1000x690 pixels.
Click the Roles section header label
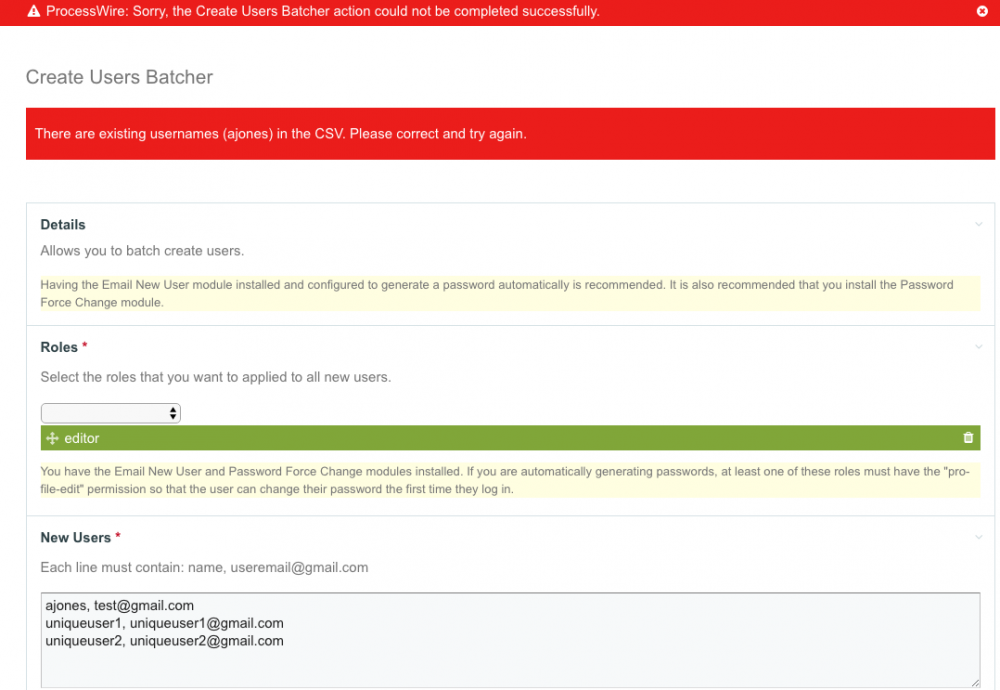coord(59,347)
